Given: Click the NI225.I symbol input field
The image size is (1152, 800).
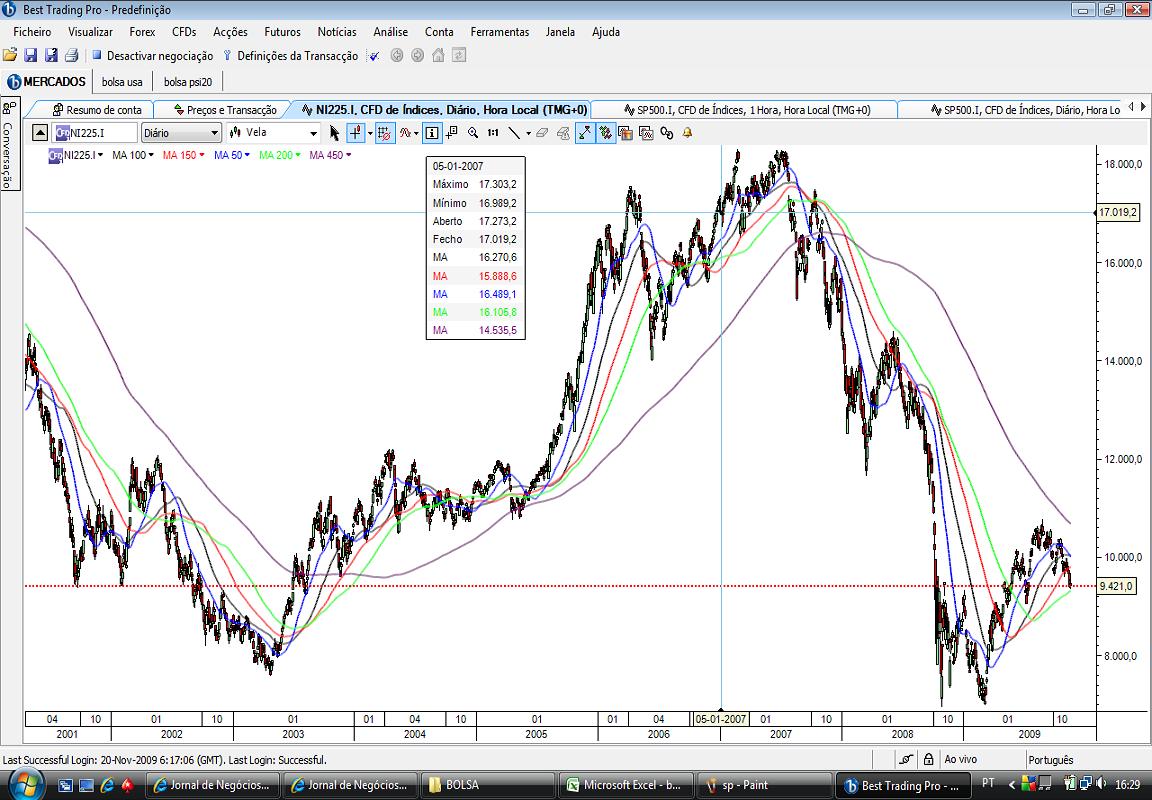Looking at the screenshot, I should 96,133.
